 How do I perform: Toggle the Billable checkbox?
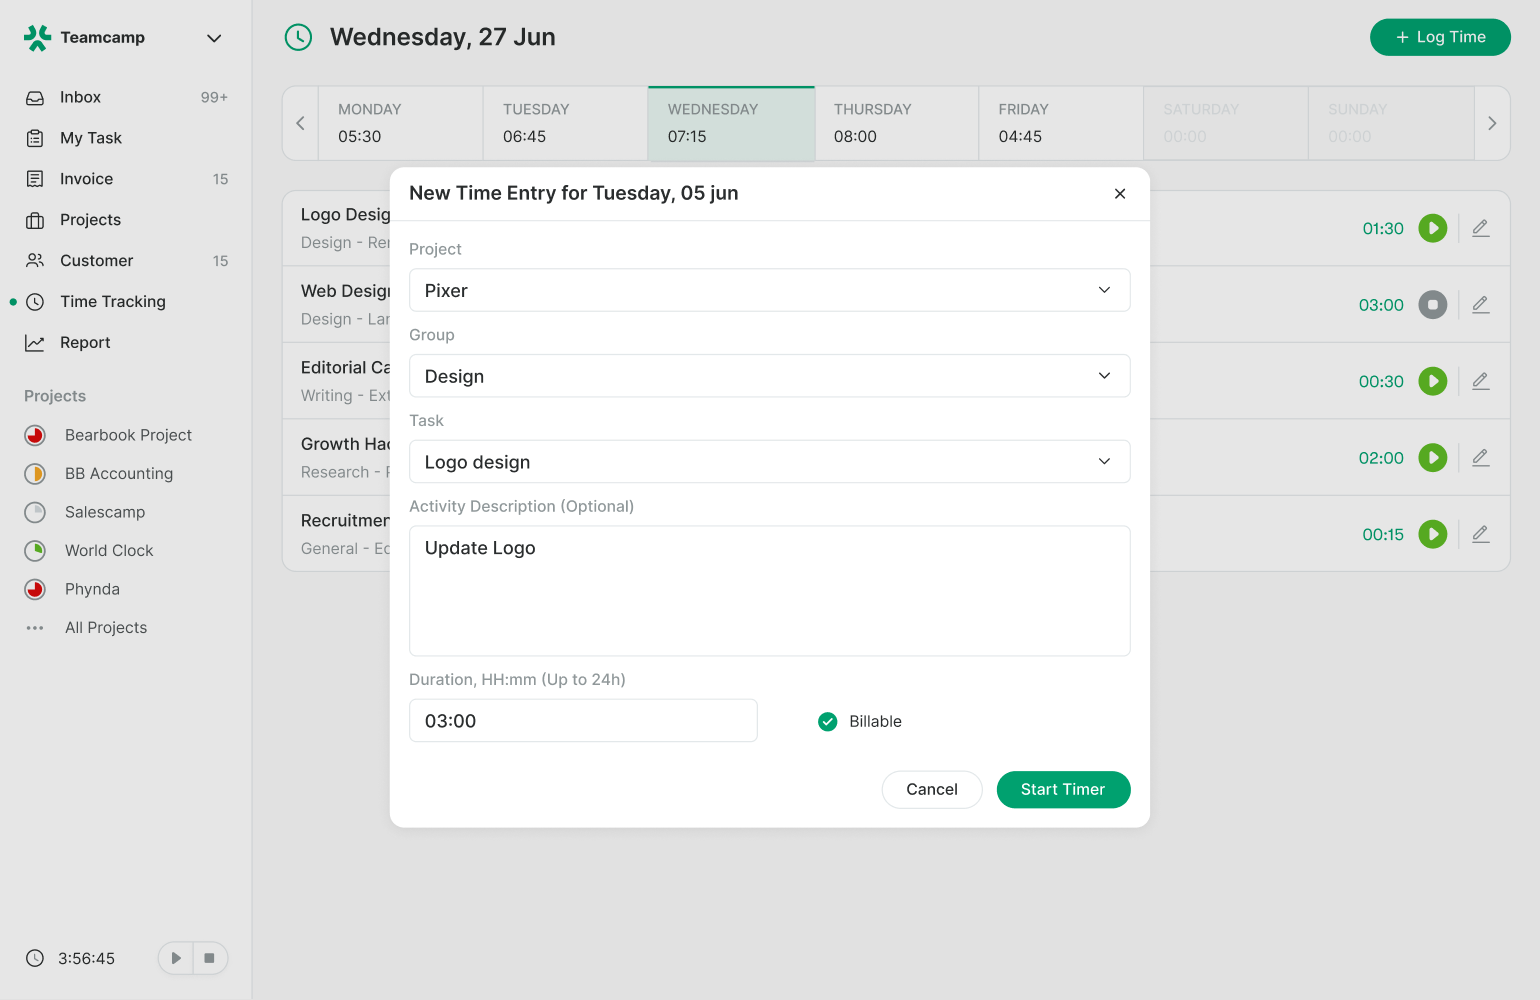click(828, 722)
